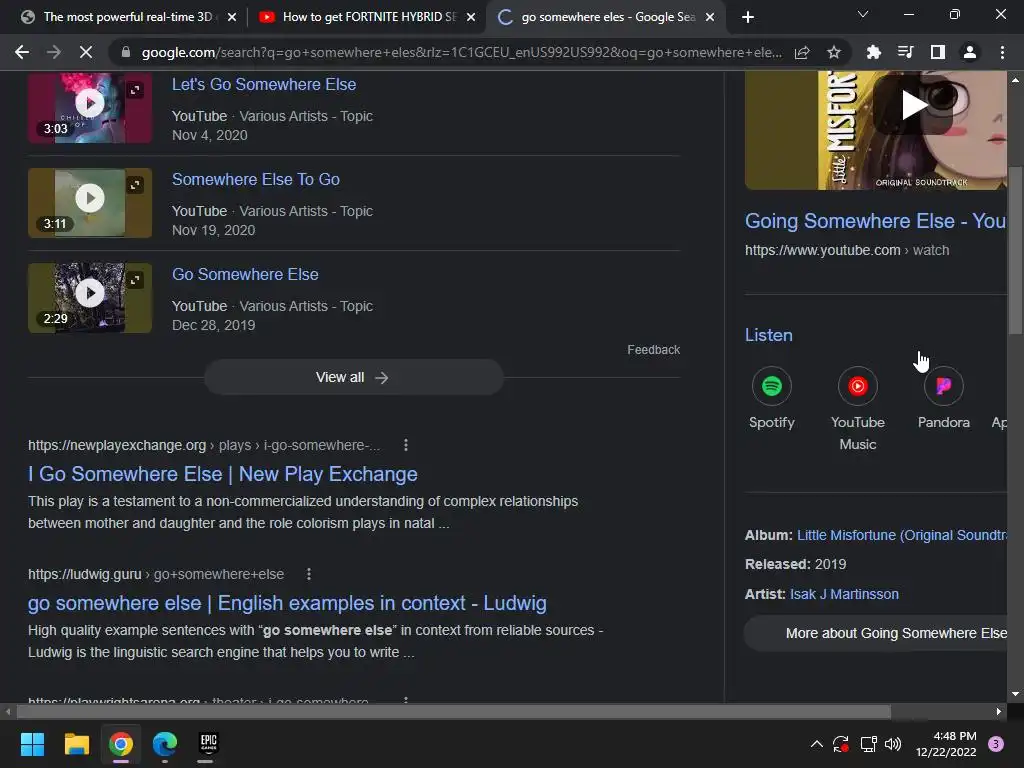1024x768 pixels.
Task: Open the media control icon in toolbar
Action: click(905, 52)
